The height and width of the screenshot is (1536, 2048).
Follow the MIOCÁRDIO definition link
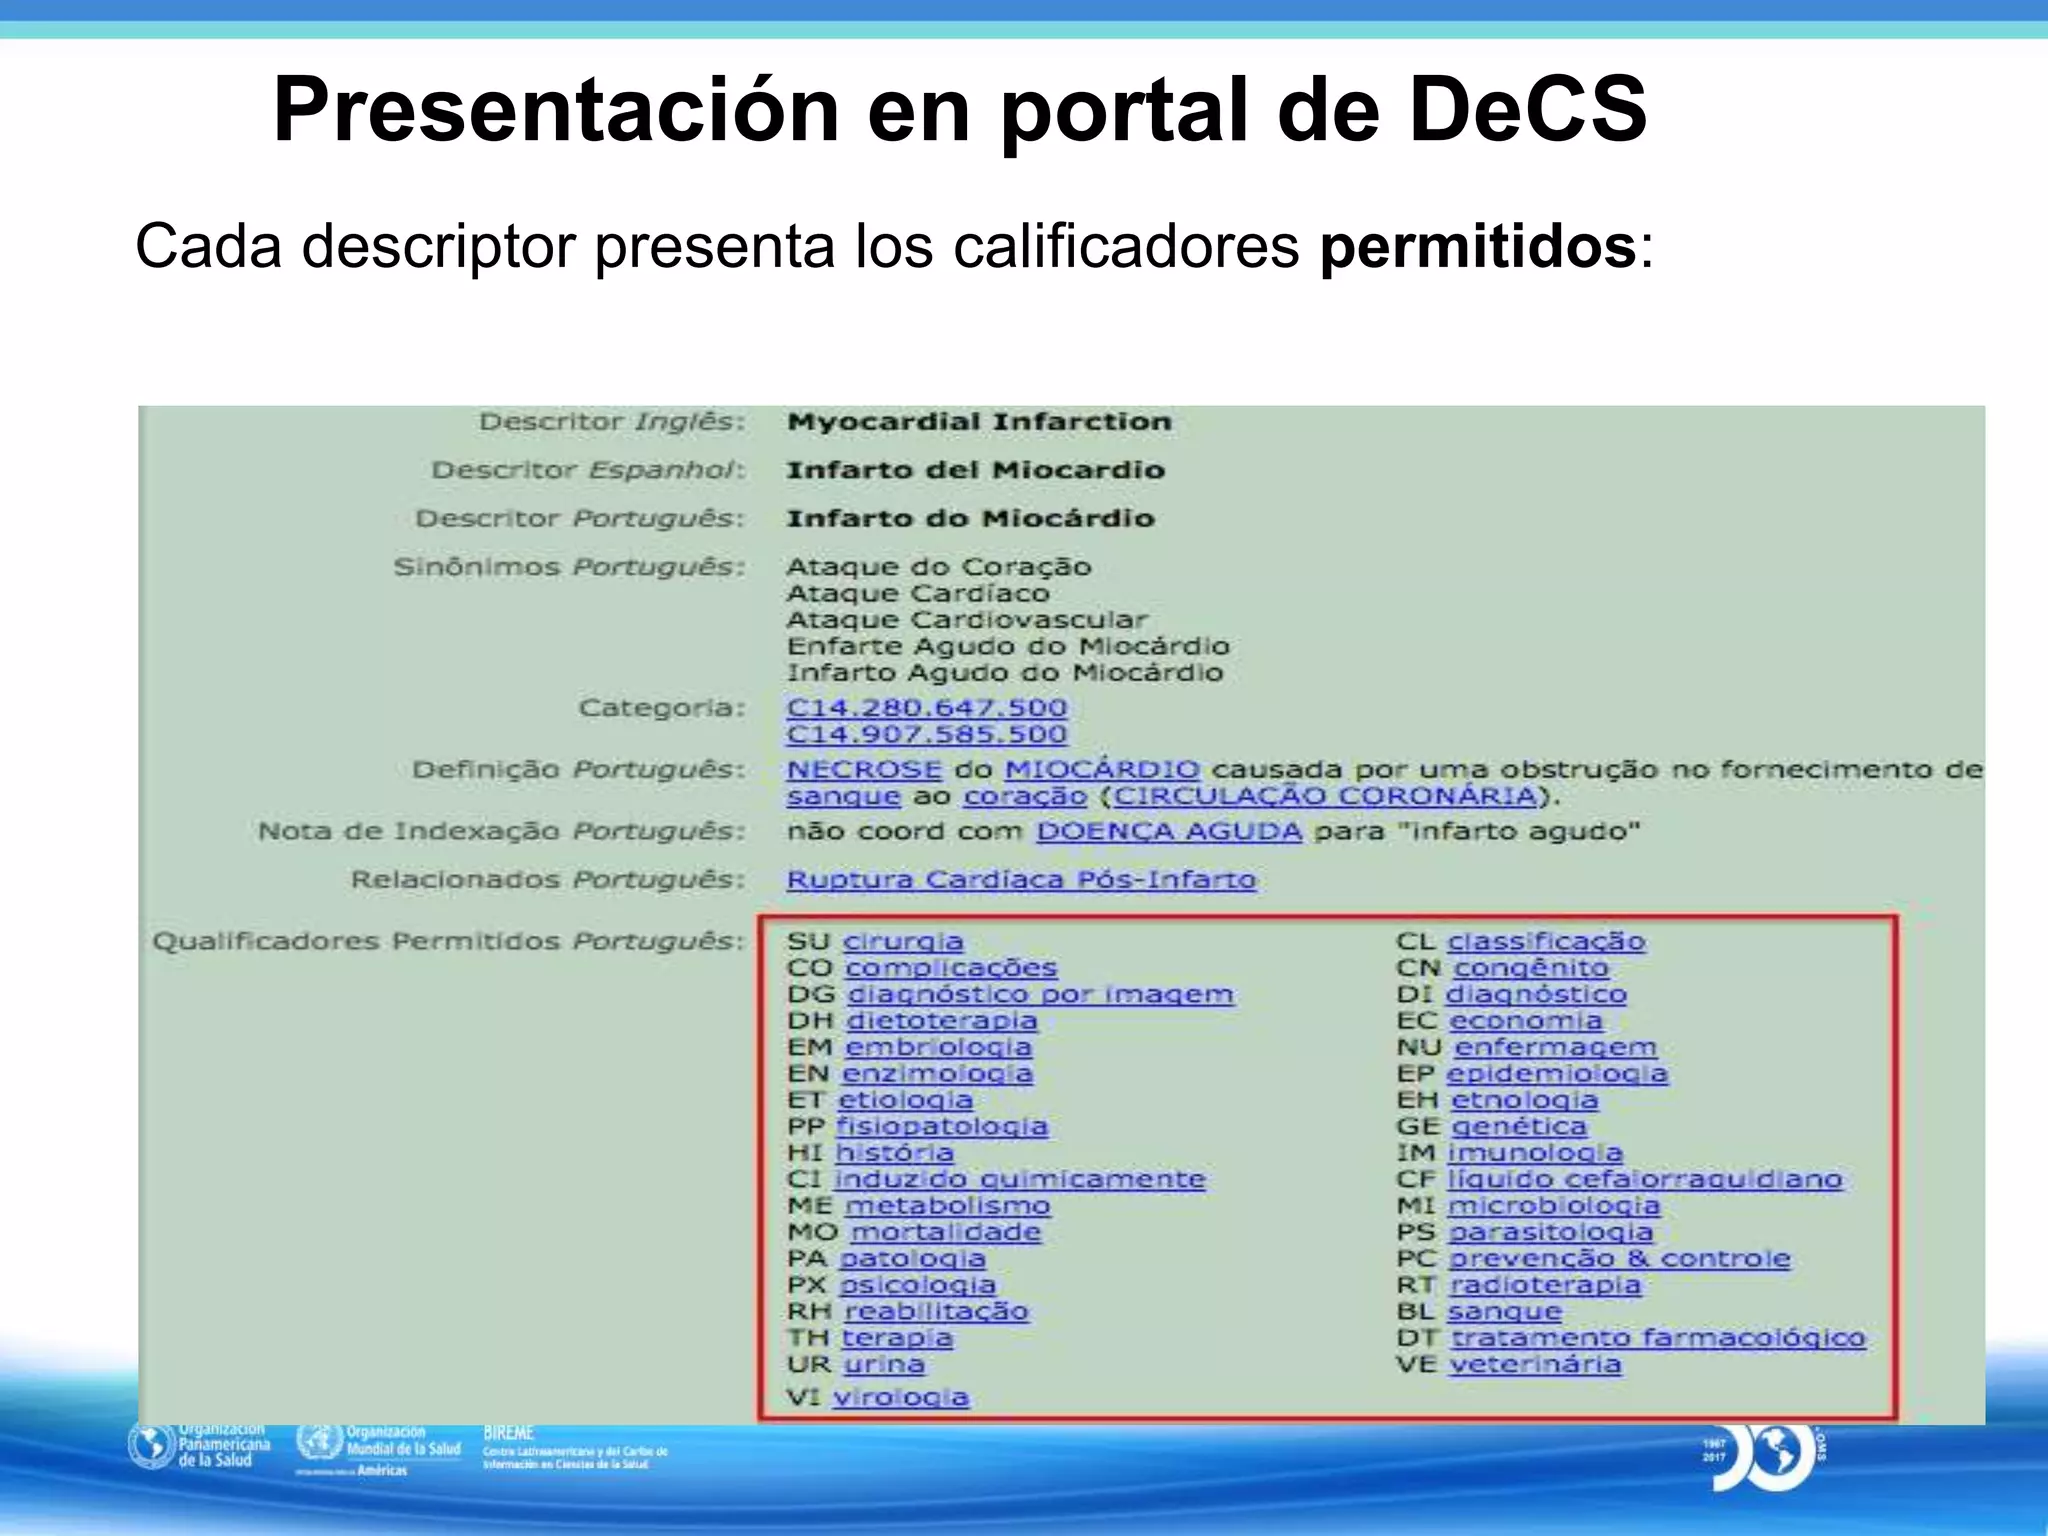tap(1102, 770)
